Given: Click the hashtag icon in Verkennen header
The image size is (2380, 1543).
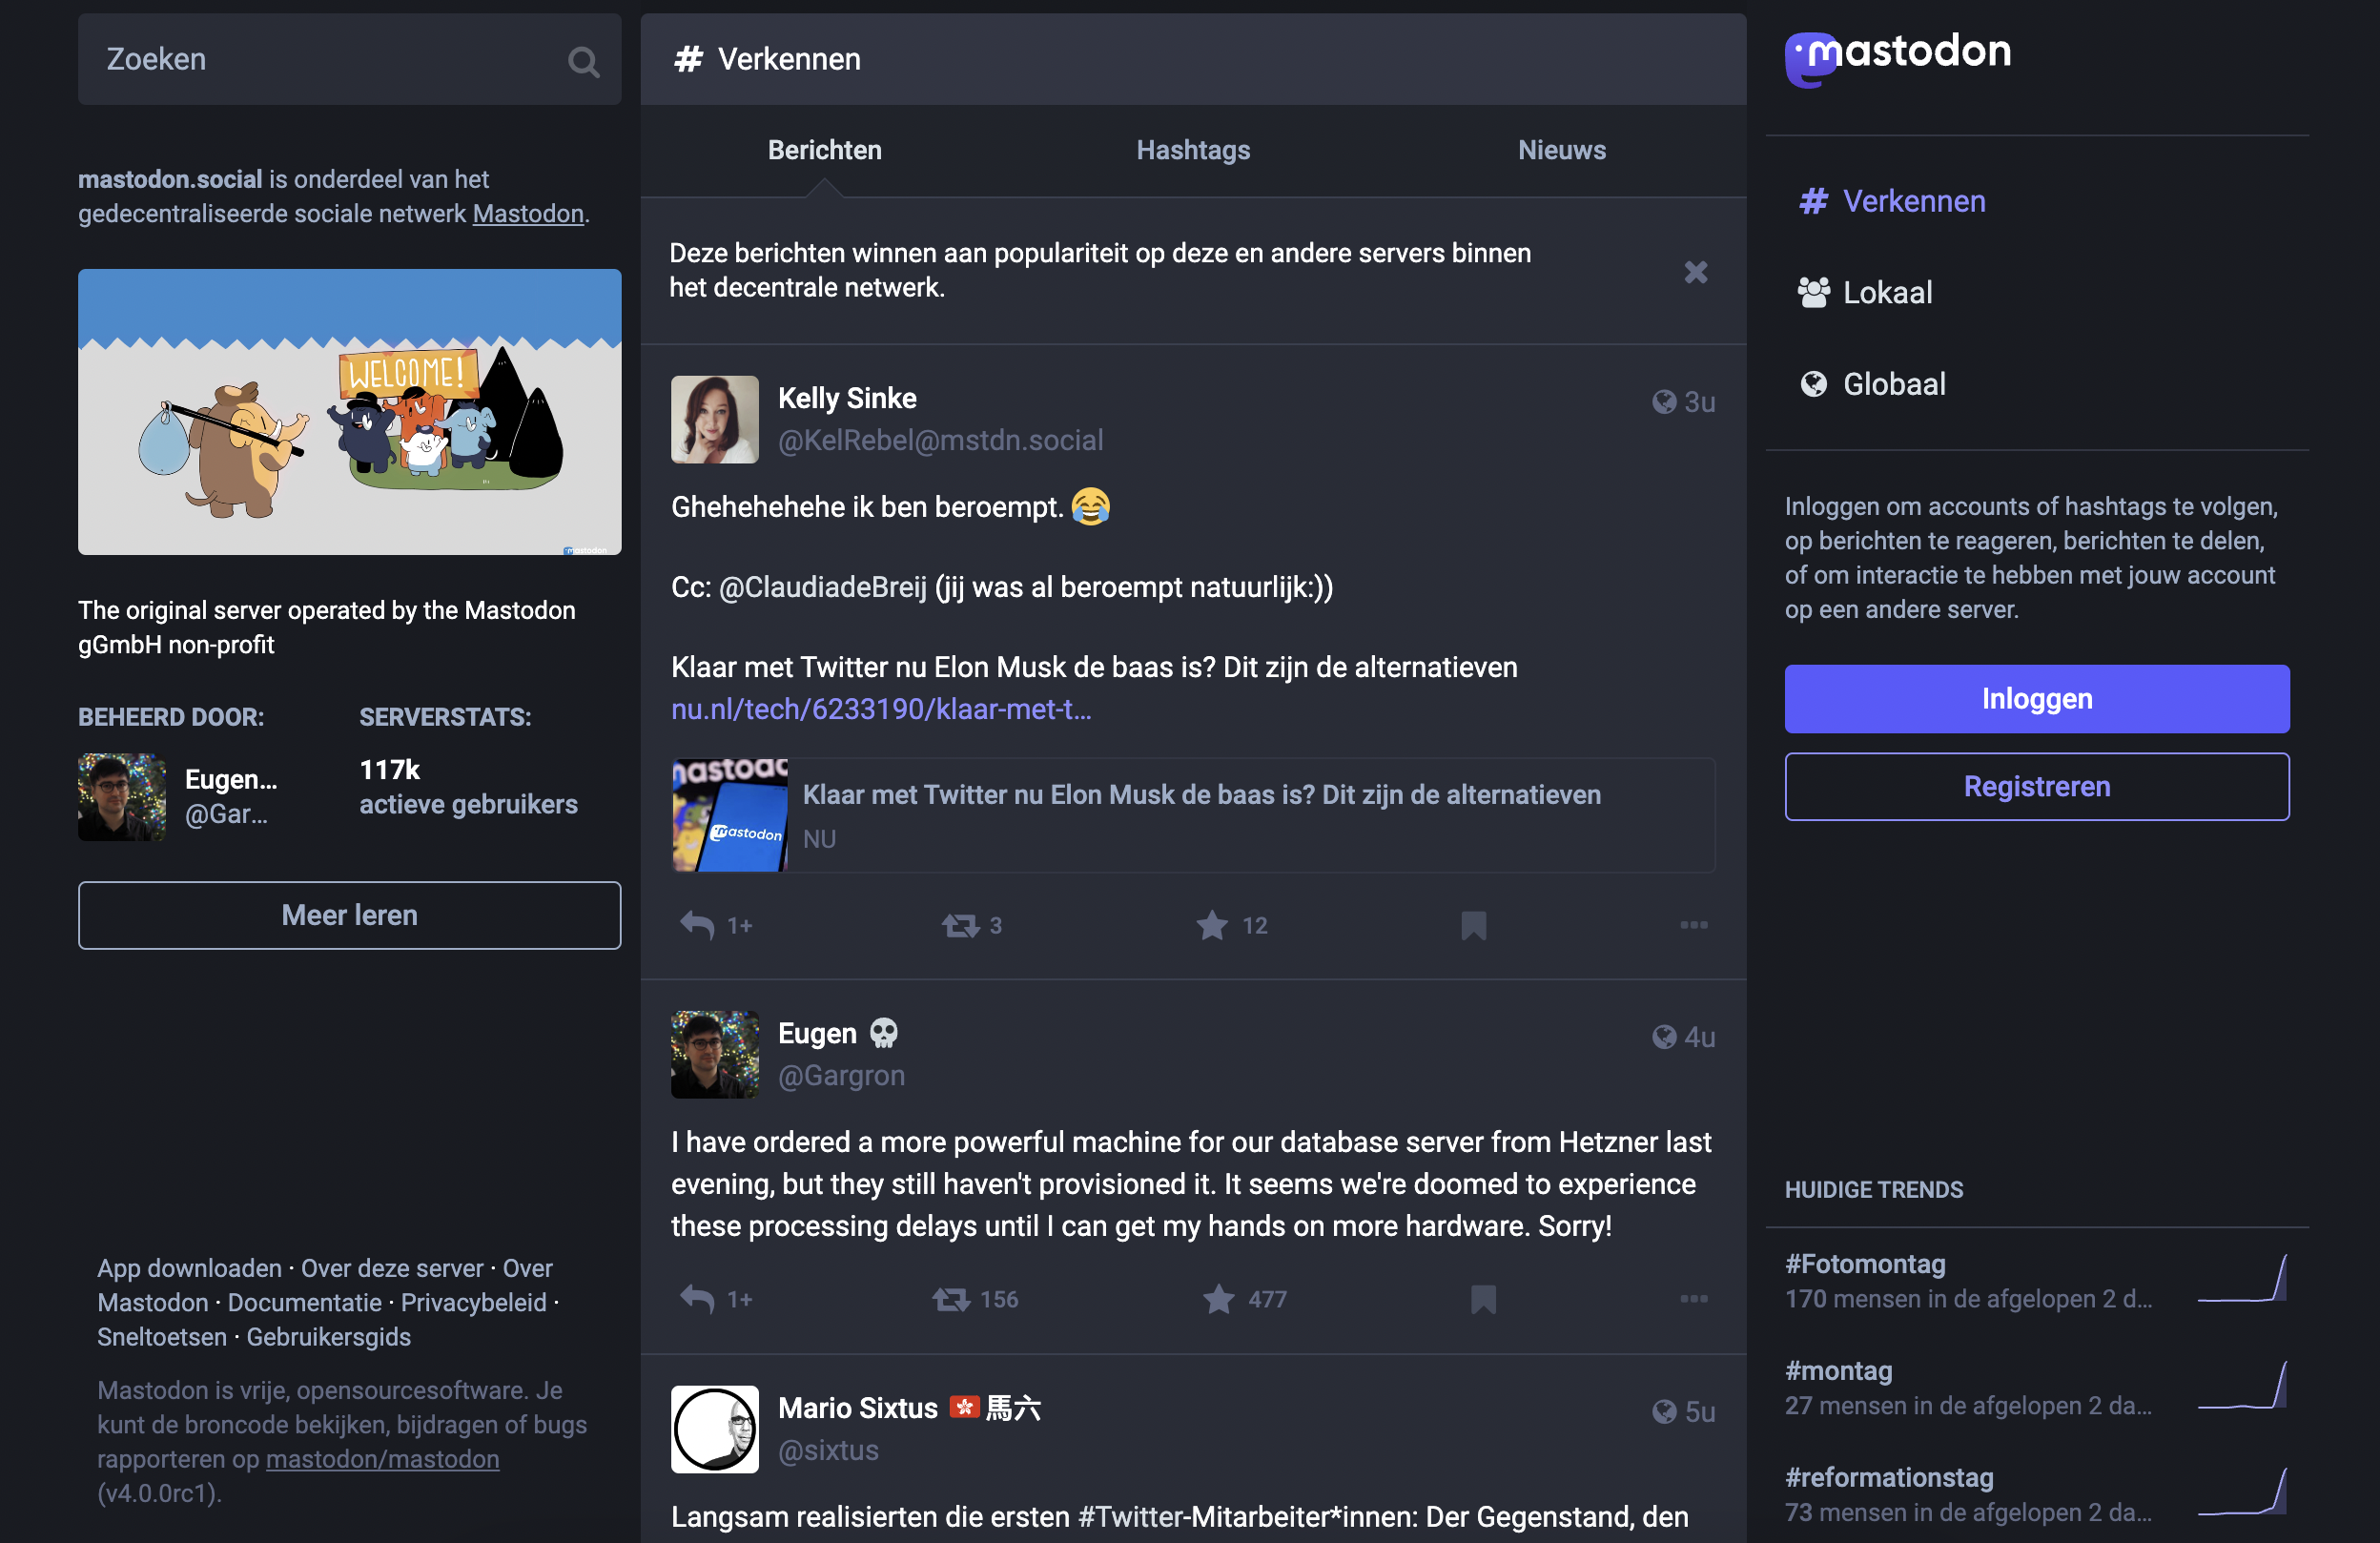Looking at the screenshot, I should coord(688,59).
